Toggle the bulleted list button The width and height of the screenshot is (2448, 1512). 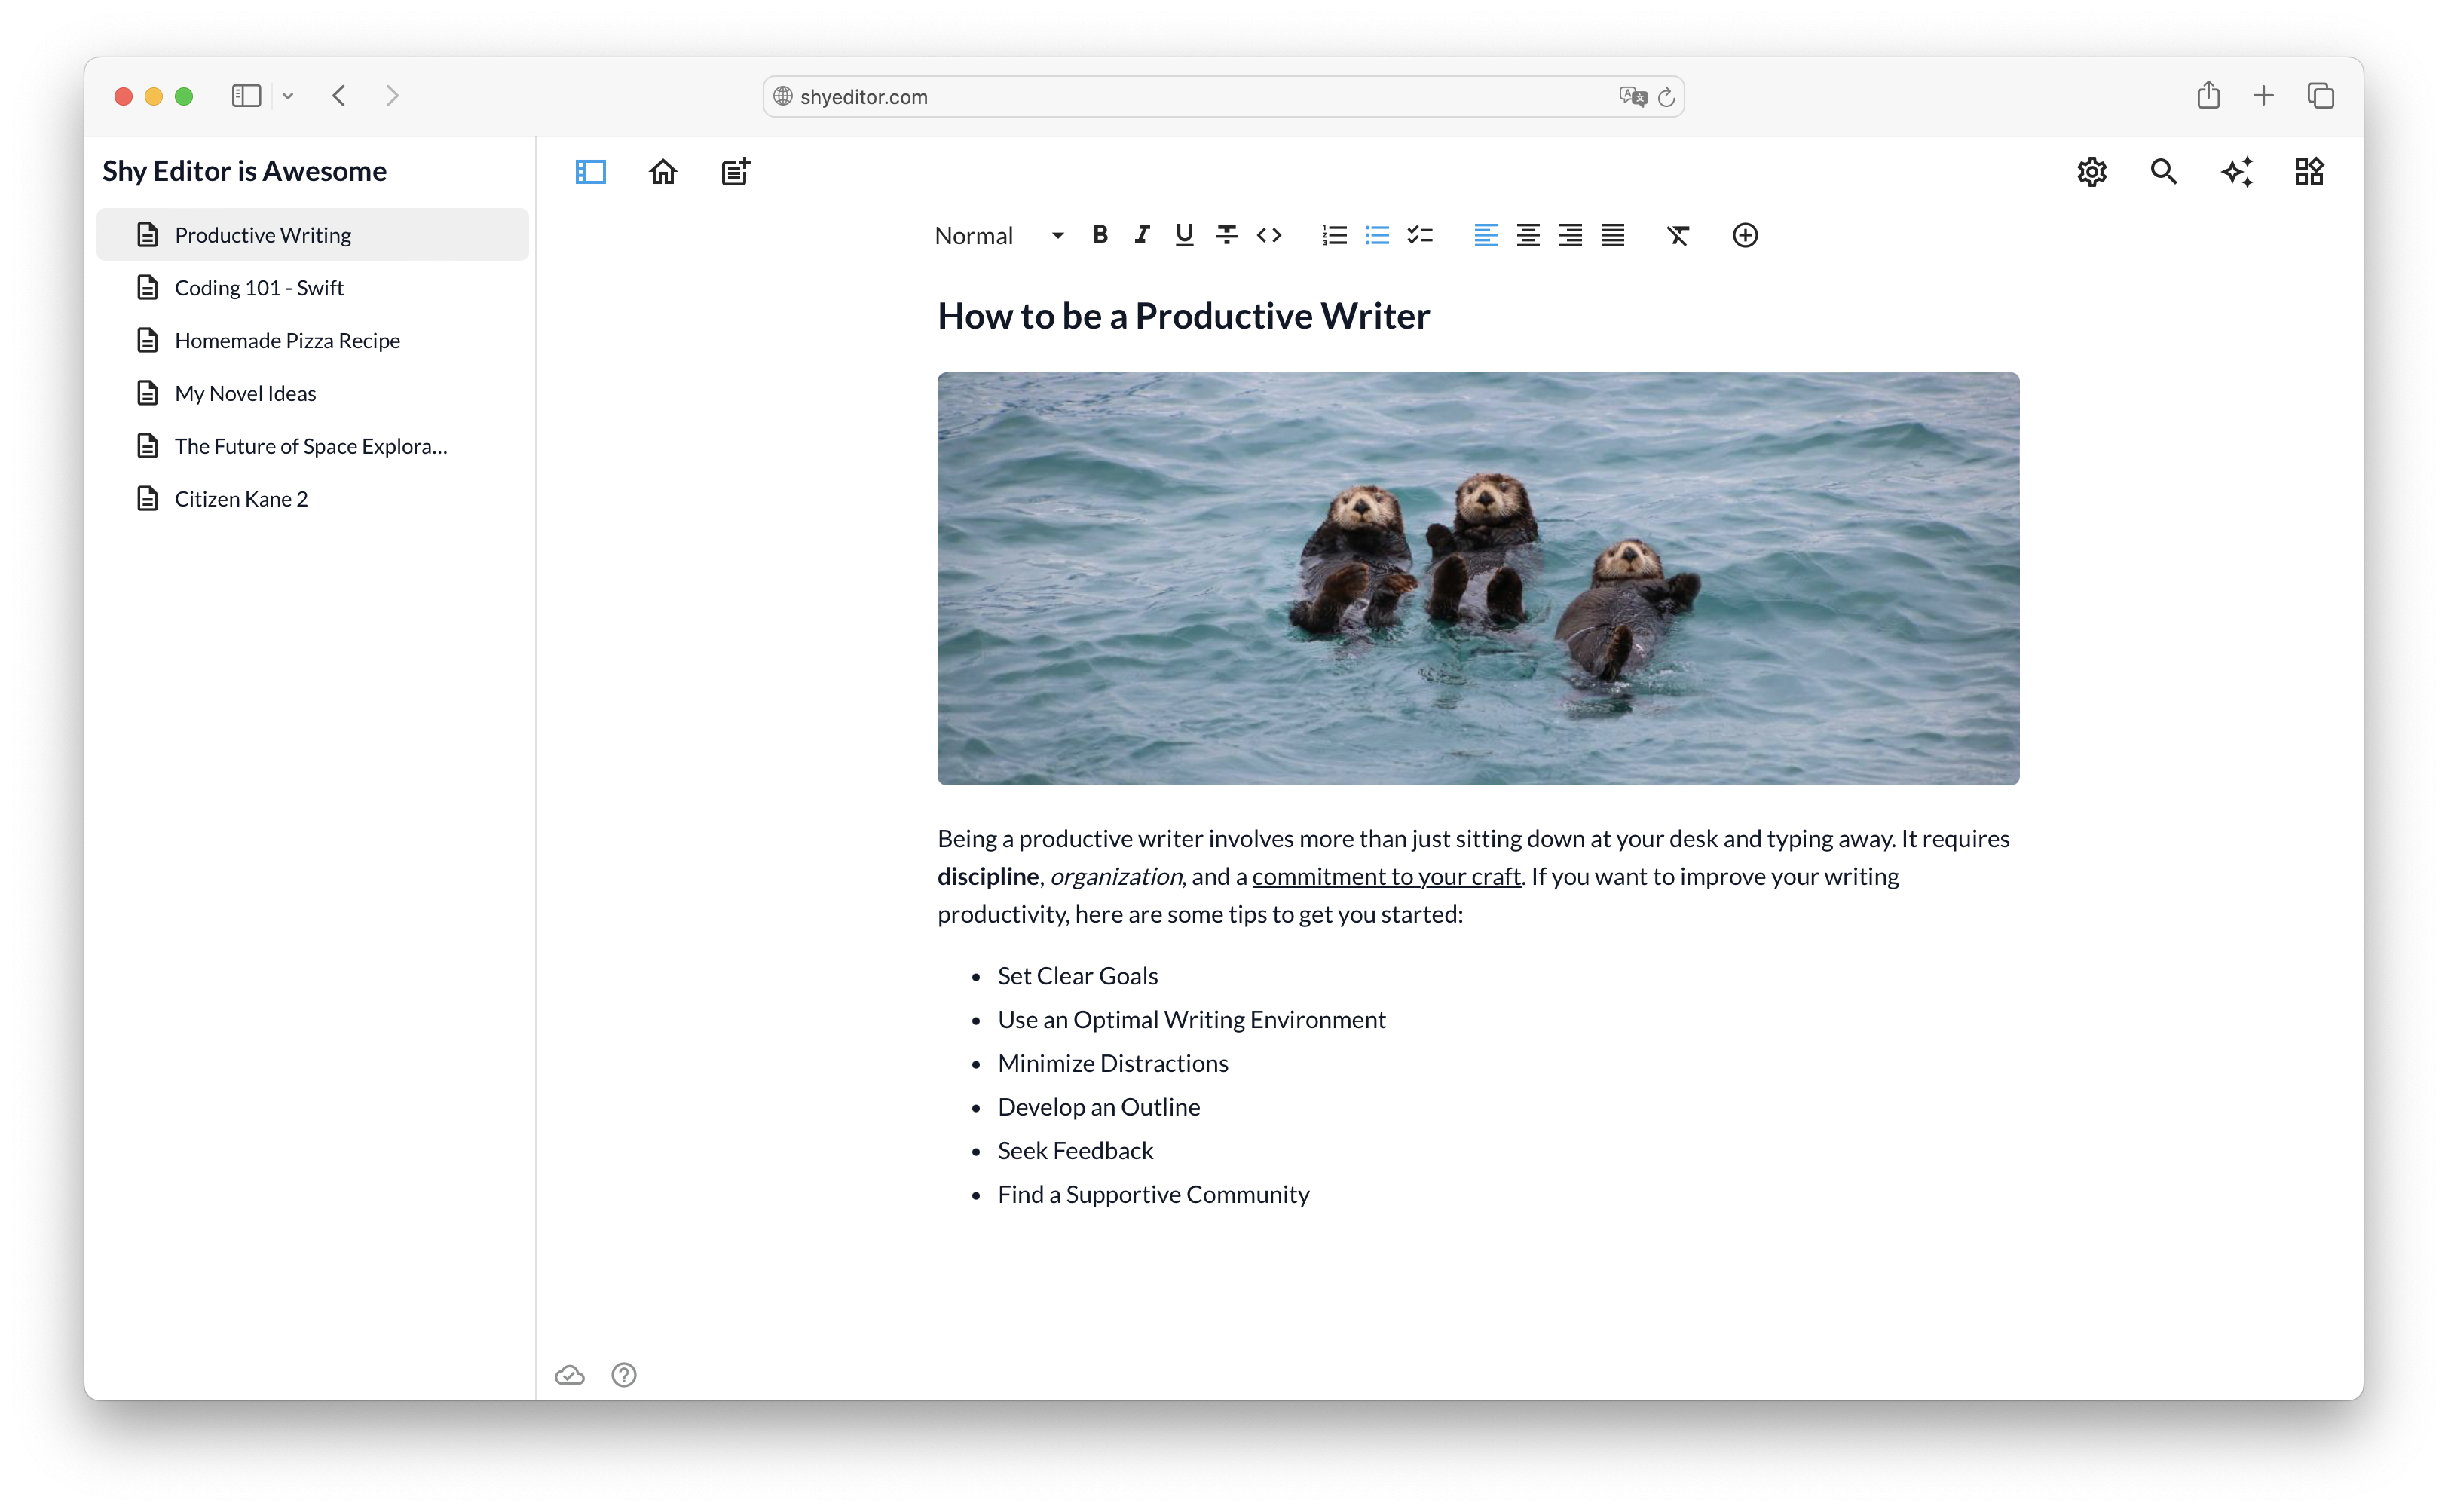[x=1377, y=235]
